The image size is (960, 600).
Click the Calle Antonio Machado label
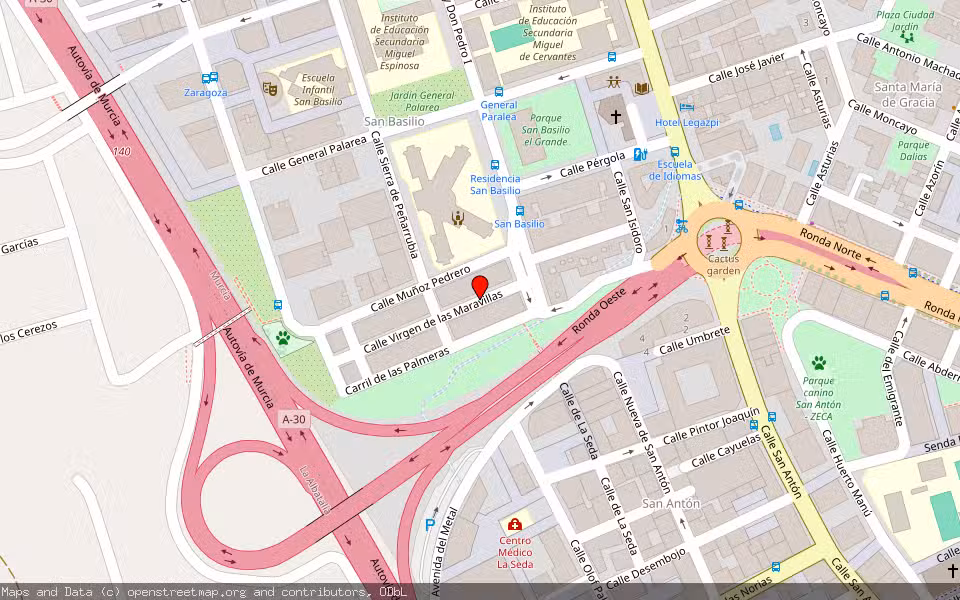click(908, 56)
